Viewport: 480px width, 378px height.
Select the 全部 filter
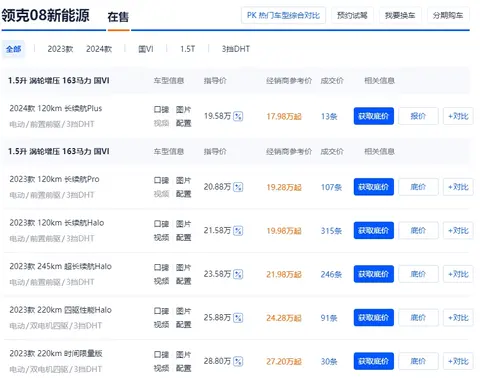(x=14, y=49)
